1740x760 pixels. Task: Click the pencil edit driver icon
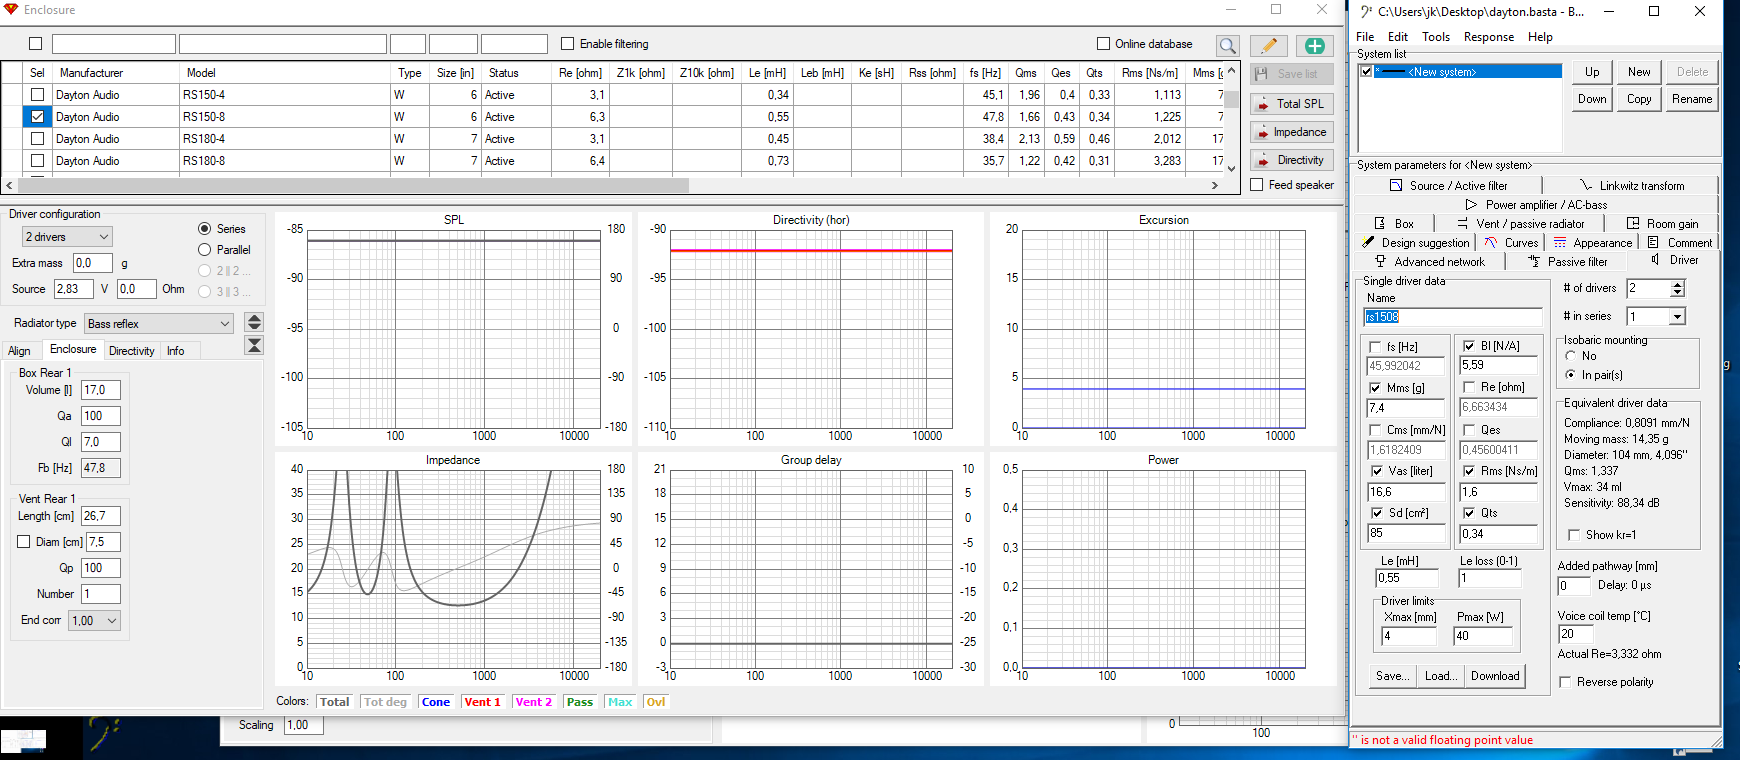coord(1268,45)
